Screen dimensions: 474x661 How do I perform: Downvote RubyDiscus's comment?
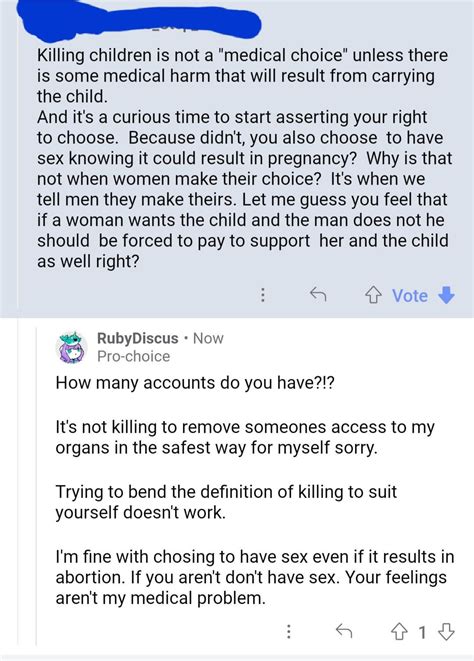click(446, 631)
